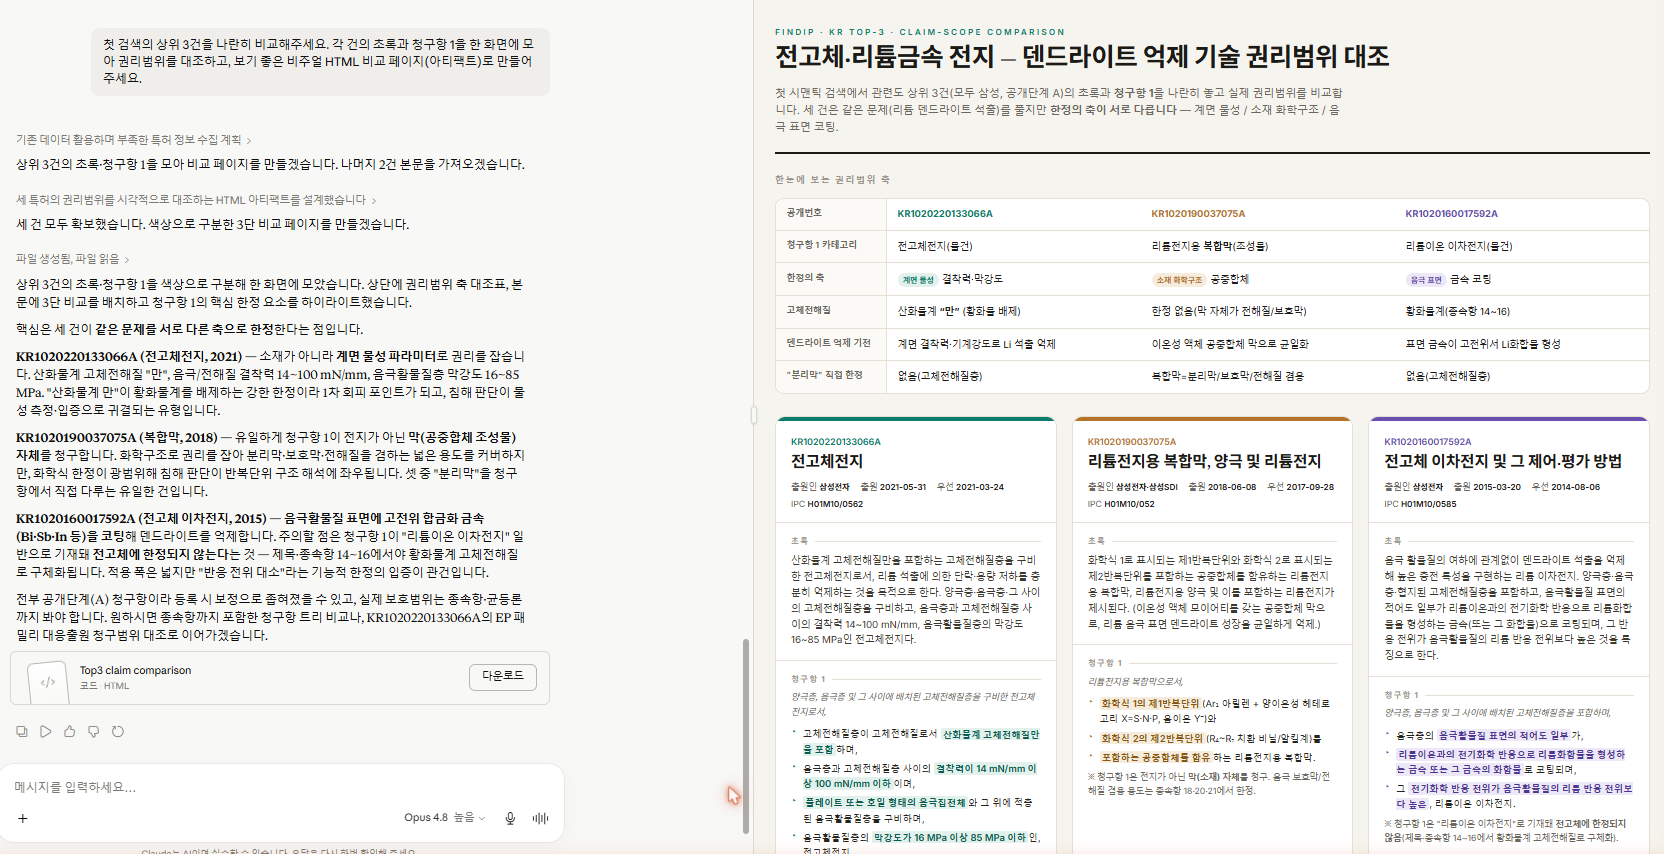Click the '리튬전지용 복합막, 양극 및 리튬전지' card title
The width and height of the screenshot is (1664, 854).
coord(1204,461)
